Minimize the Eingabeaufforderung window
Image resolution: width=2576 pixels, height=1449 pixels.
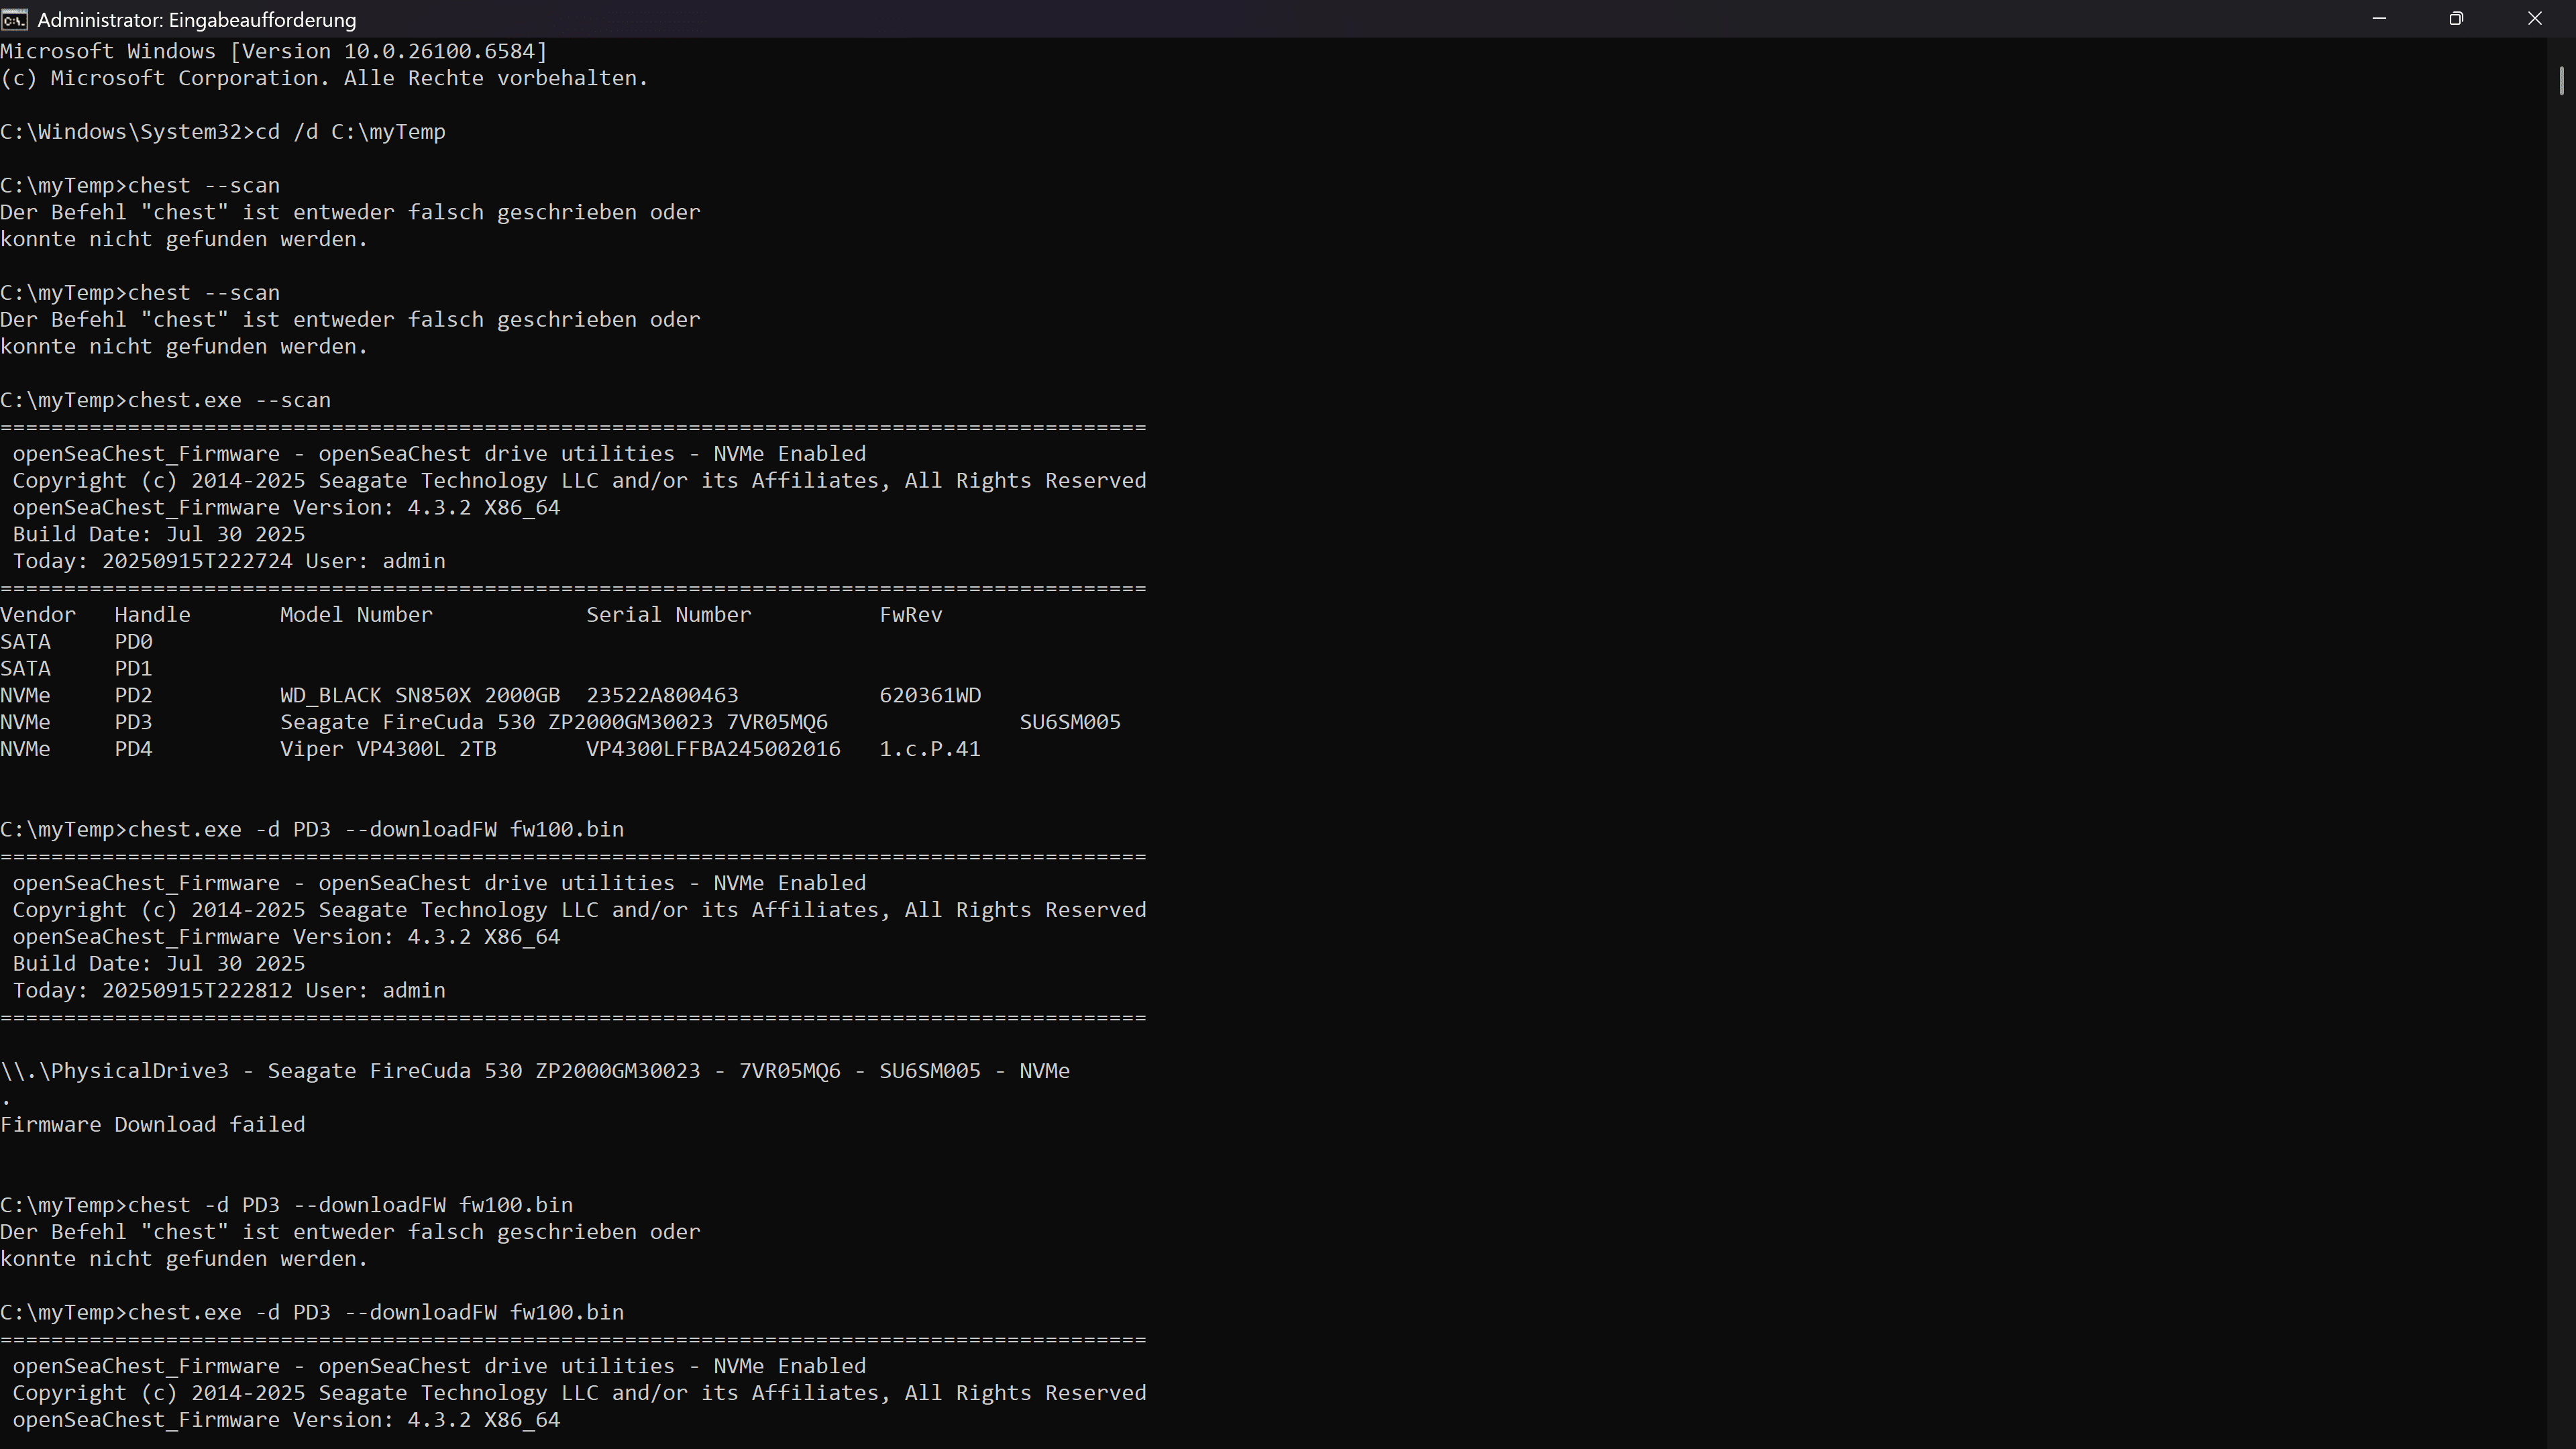2379,19
